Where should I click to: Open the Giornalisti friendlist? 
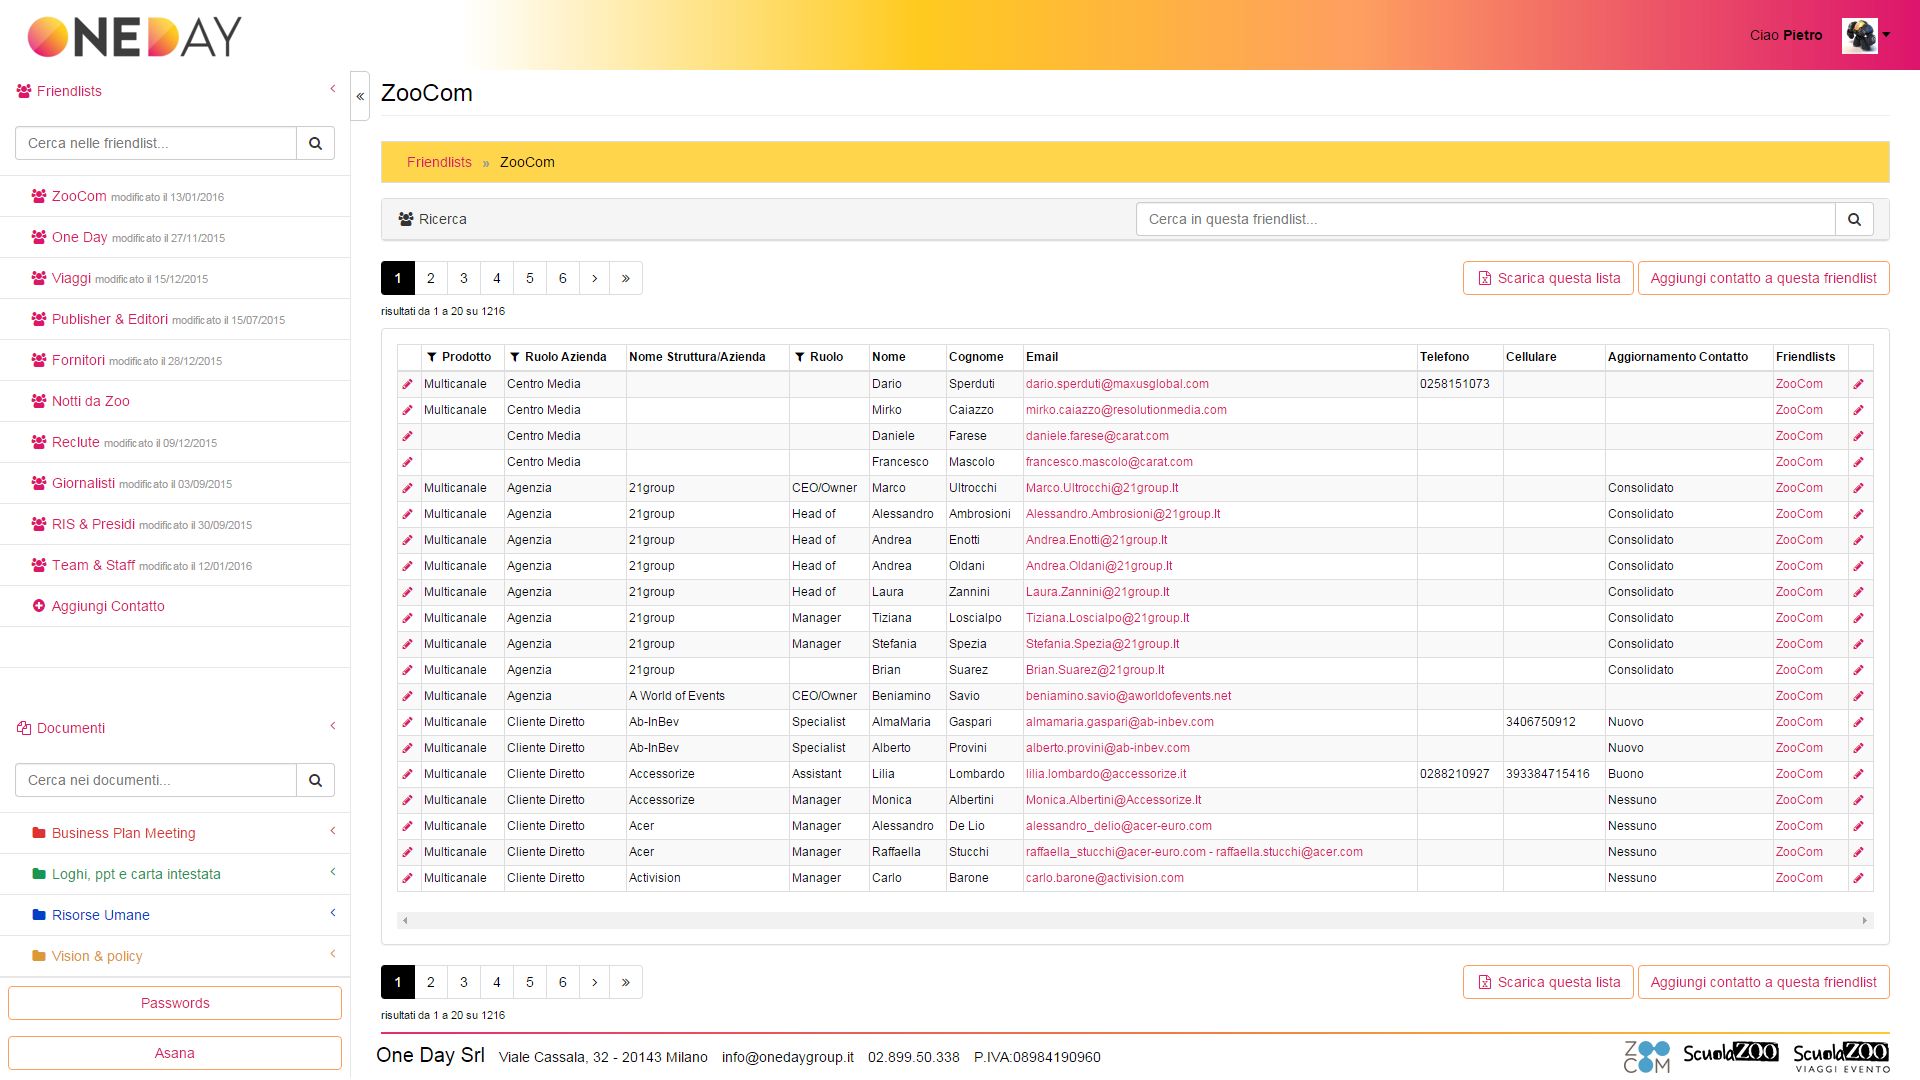tap(83, 483)
